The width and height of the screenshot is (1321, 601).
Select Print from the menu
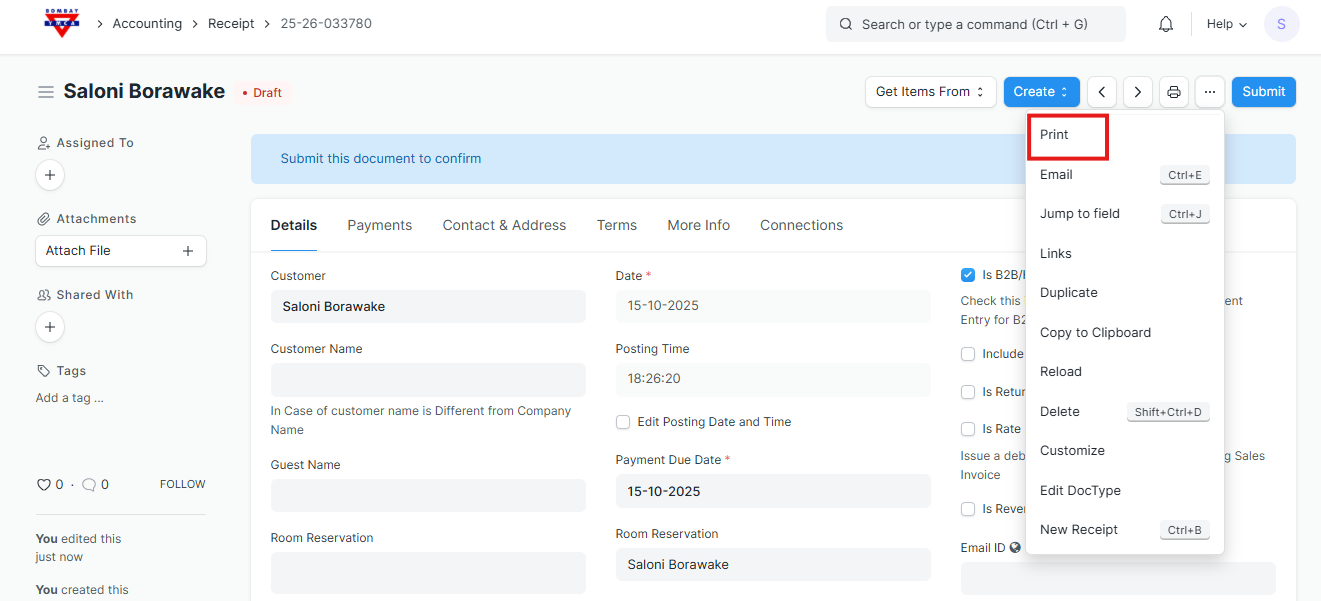coord(1055,135)
